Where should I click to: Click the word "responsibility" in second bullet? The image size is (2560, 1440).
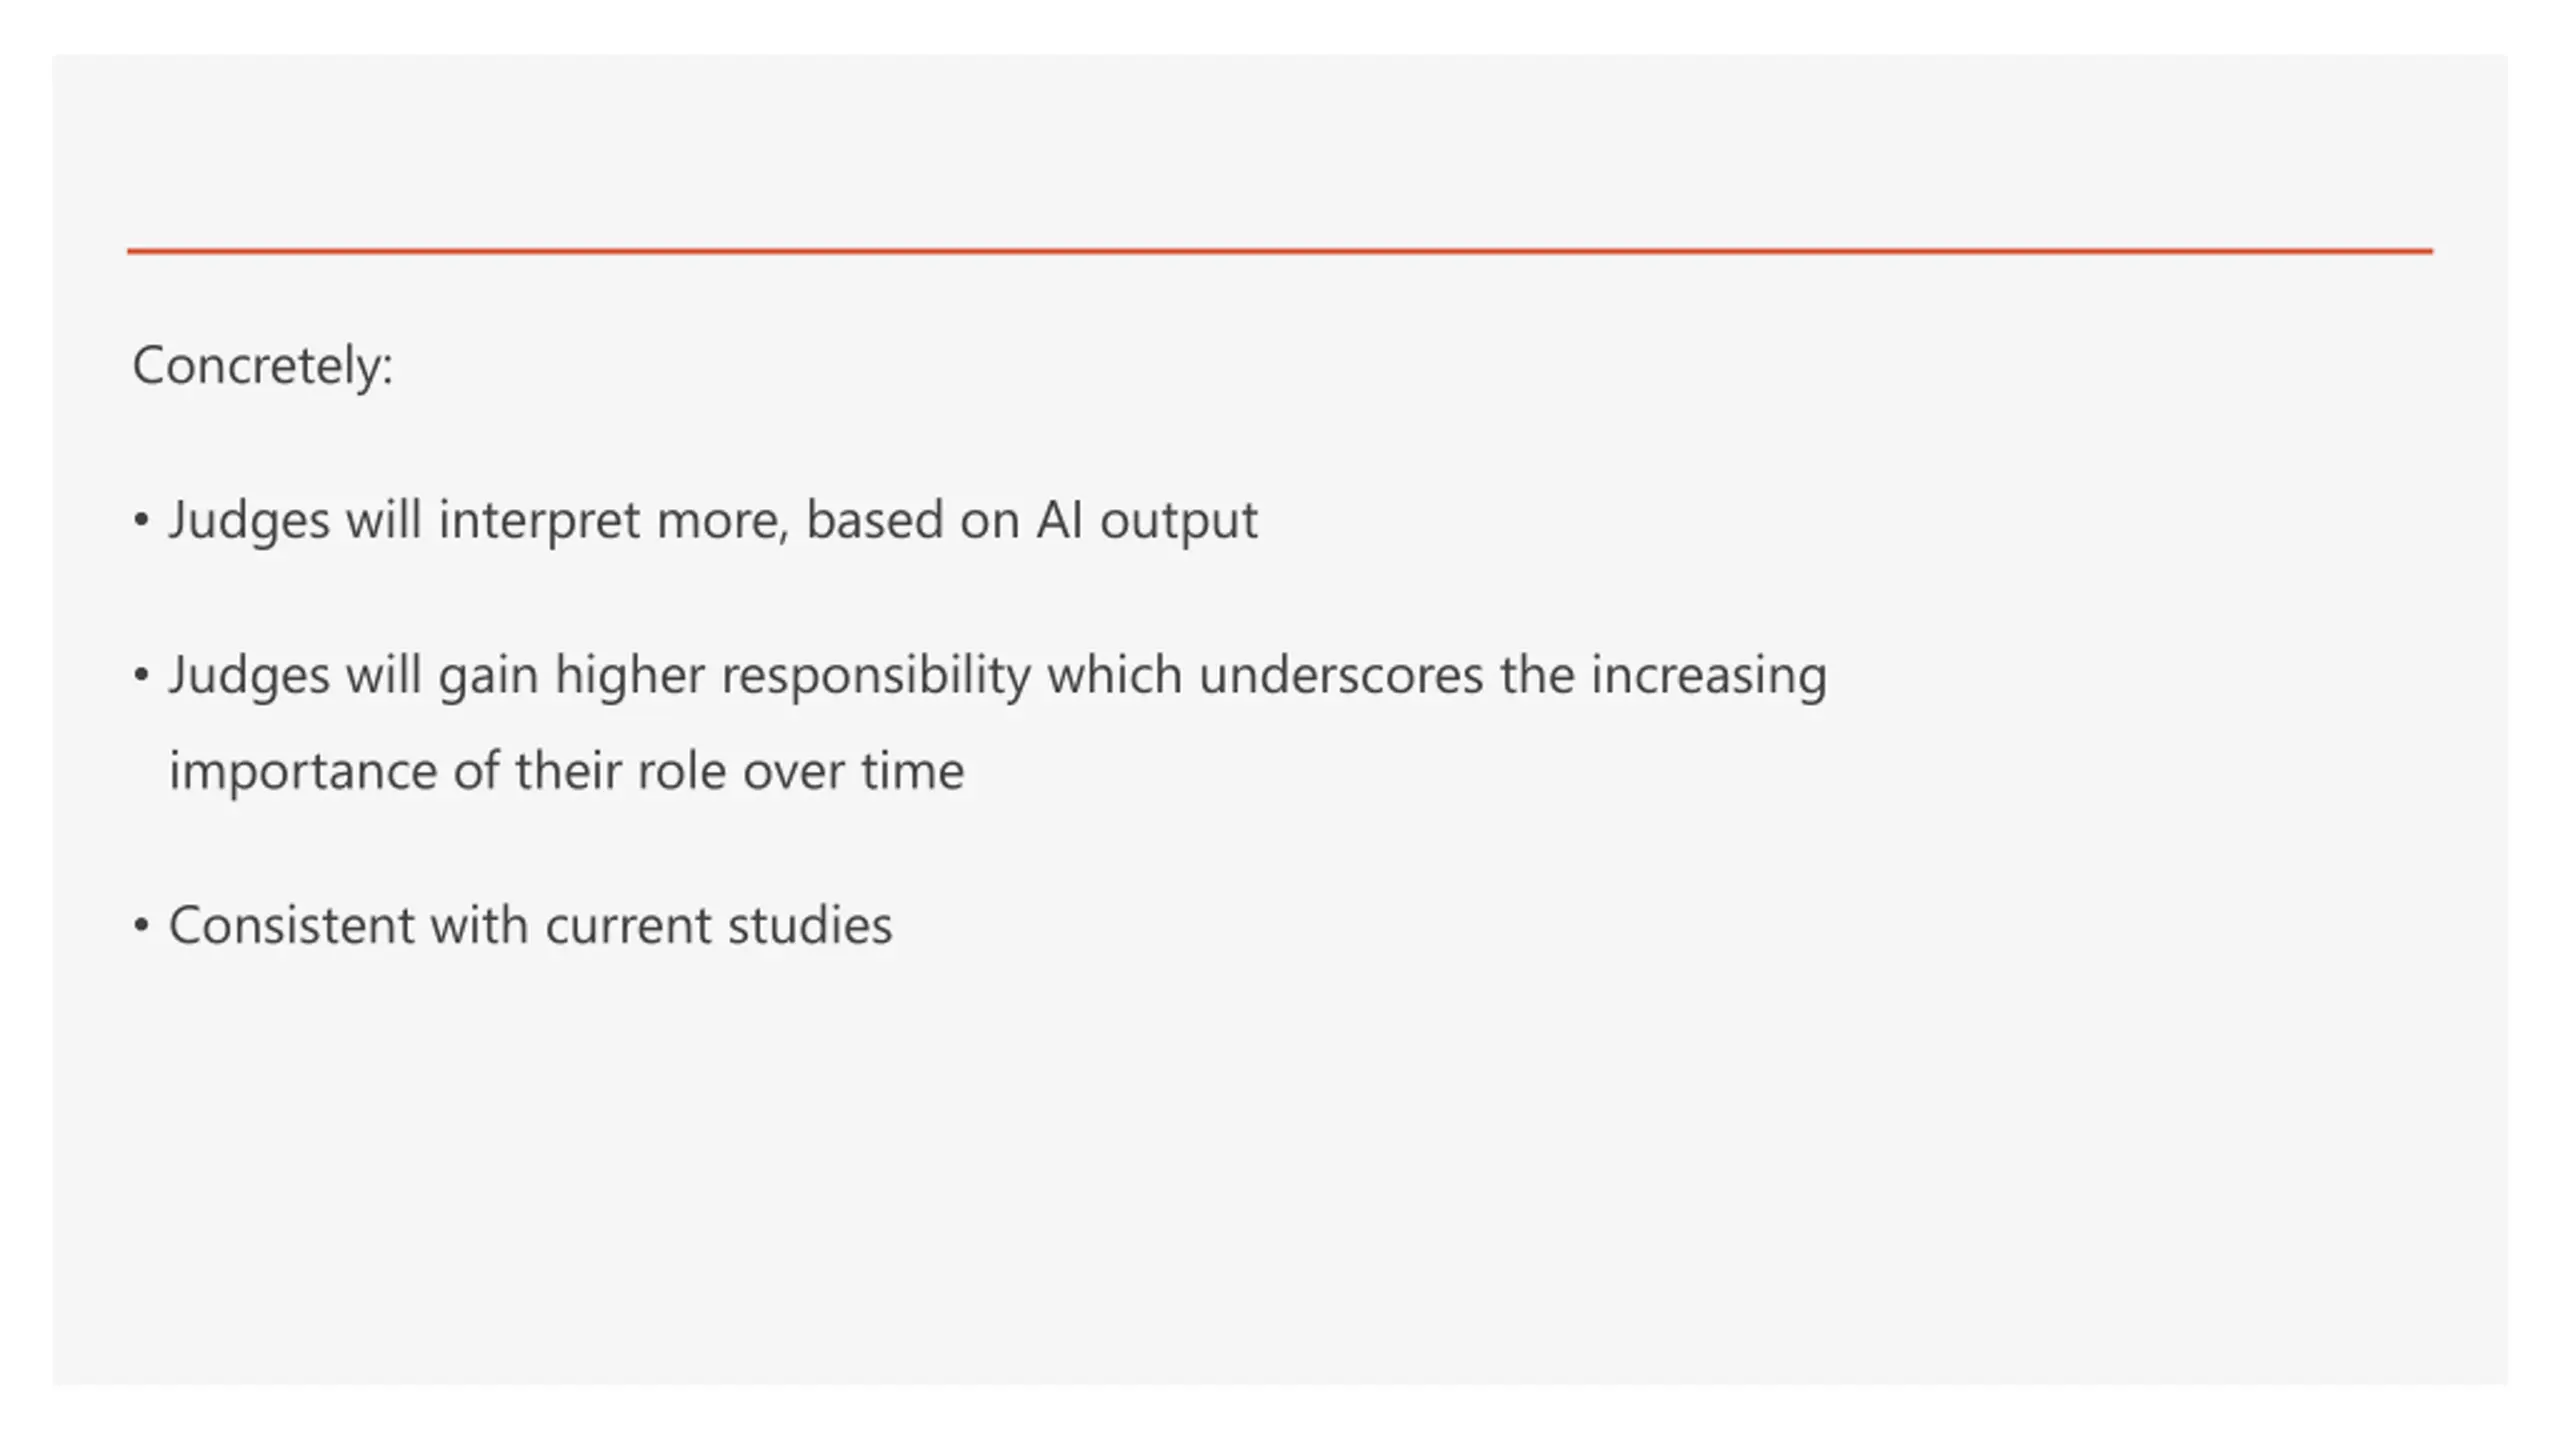[875, 677]
